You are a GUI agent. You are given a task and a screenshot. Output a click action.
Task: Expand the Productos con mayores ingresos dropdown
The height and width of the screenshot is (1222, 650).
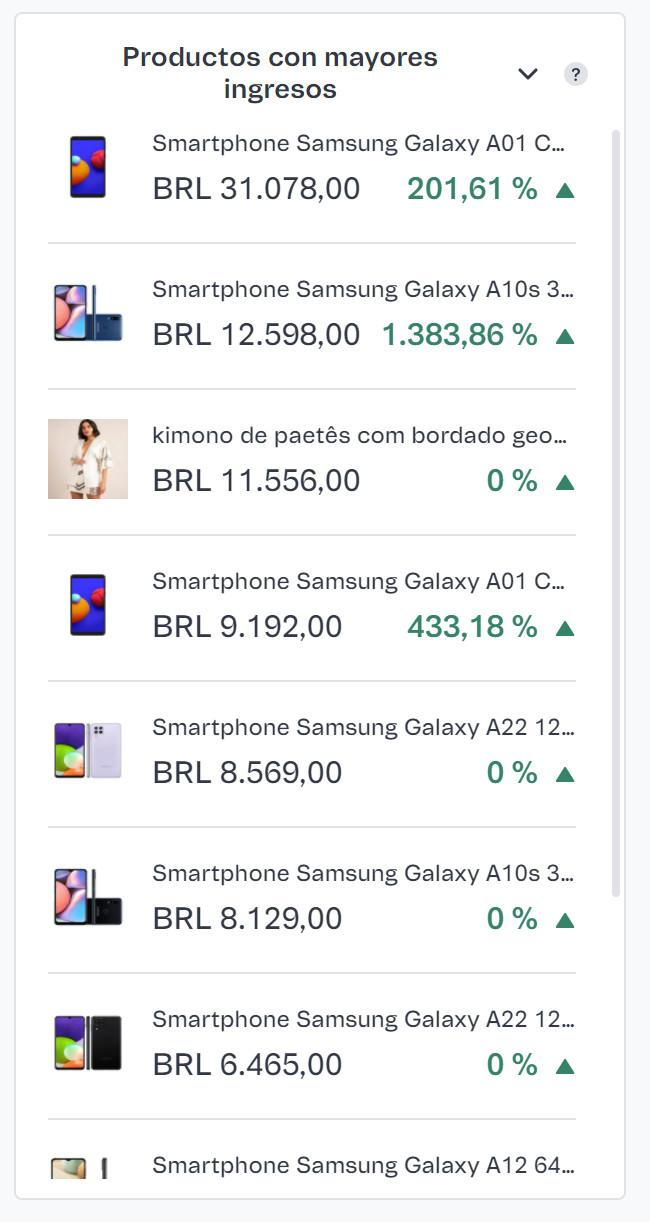[528, 74]
